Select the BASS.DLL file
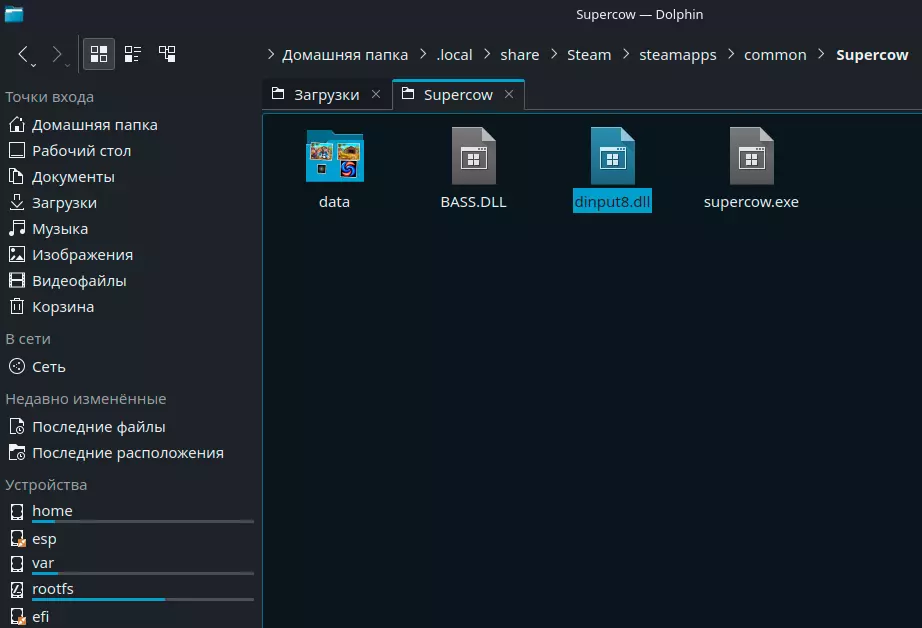 click(x=473, y=158)
